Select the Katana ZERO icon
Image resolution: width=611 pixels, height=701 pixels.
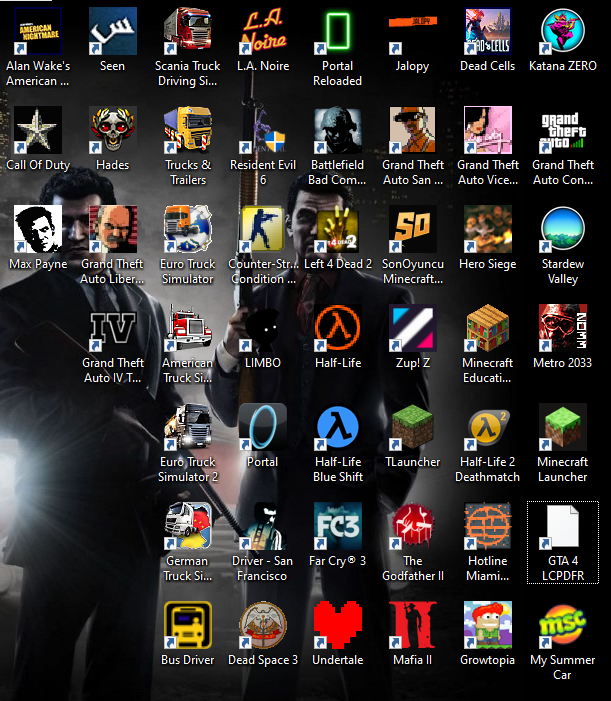point(563,31)
